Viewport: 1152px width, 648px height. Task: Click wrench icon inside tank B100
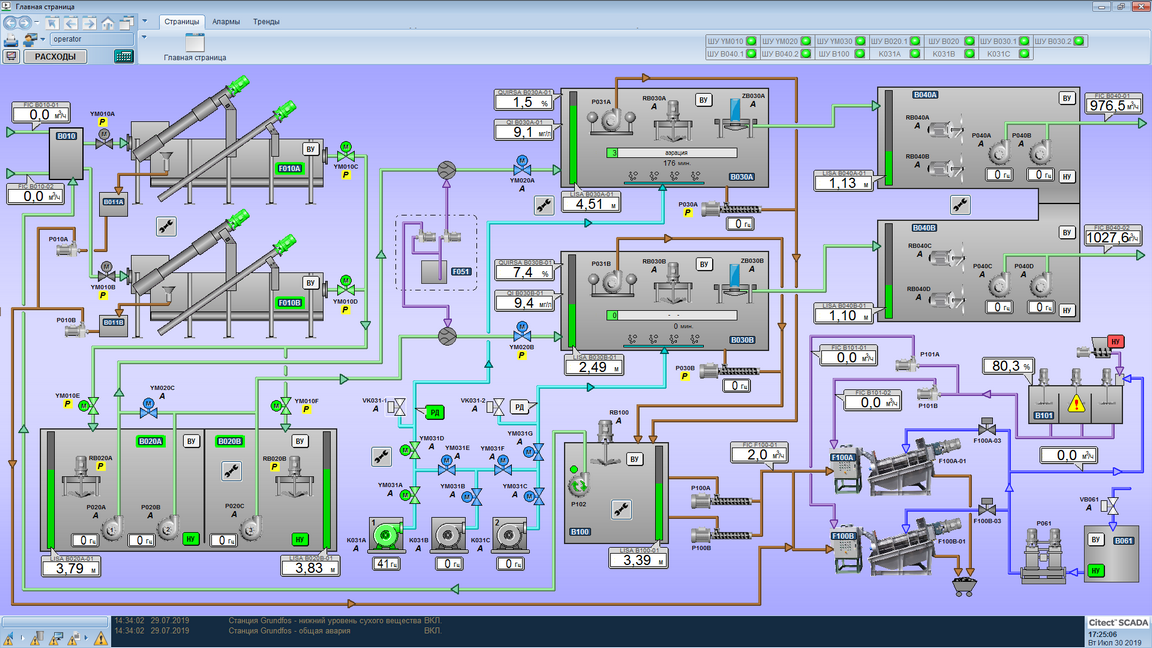point(621,509)
